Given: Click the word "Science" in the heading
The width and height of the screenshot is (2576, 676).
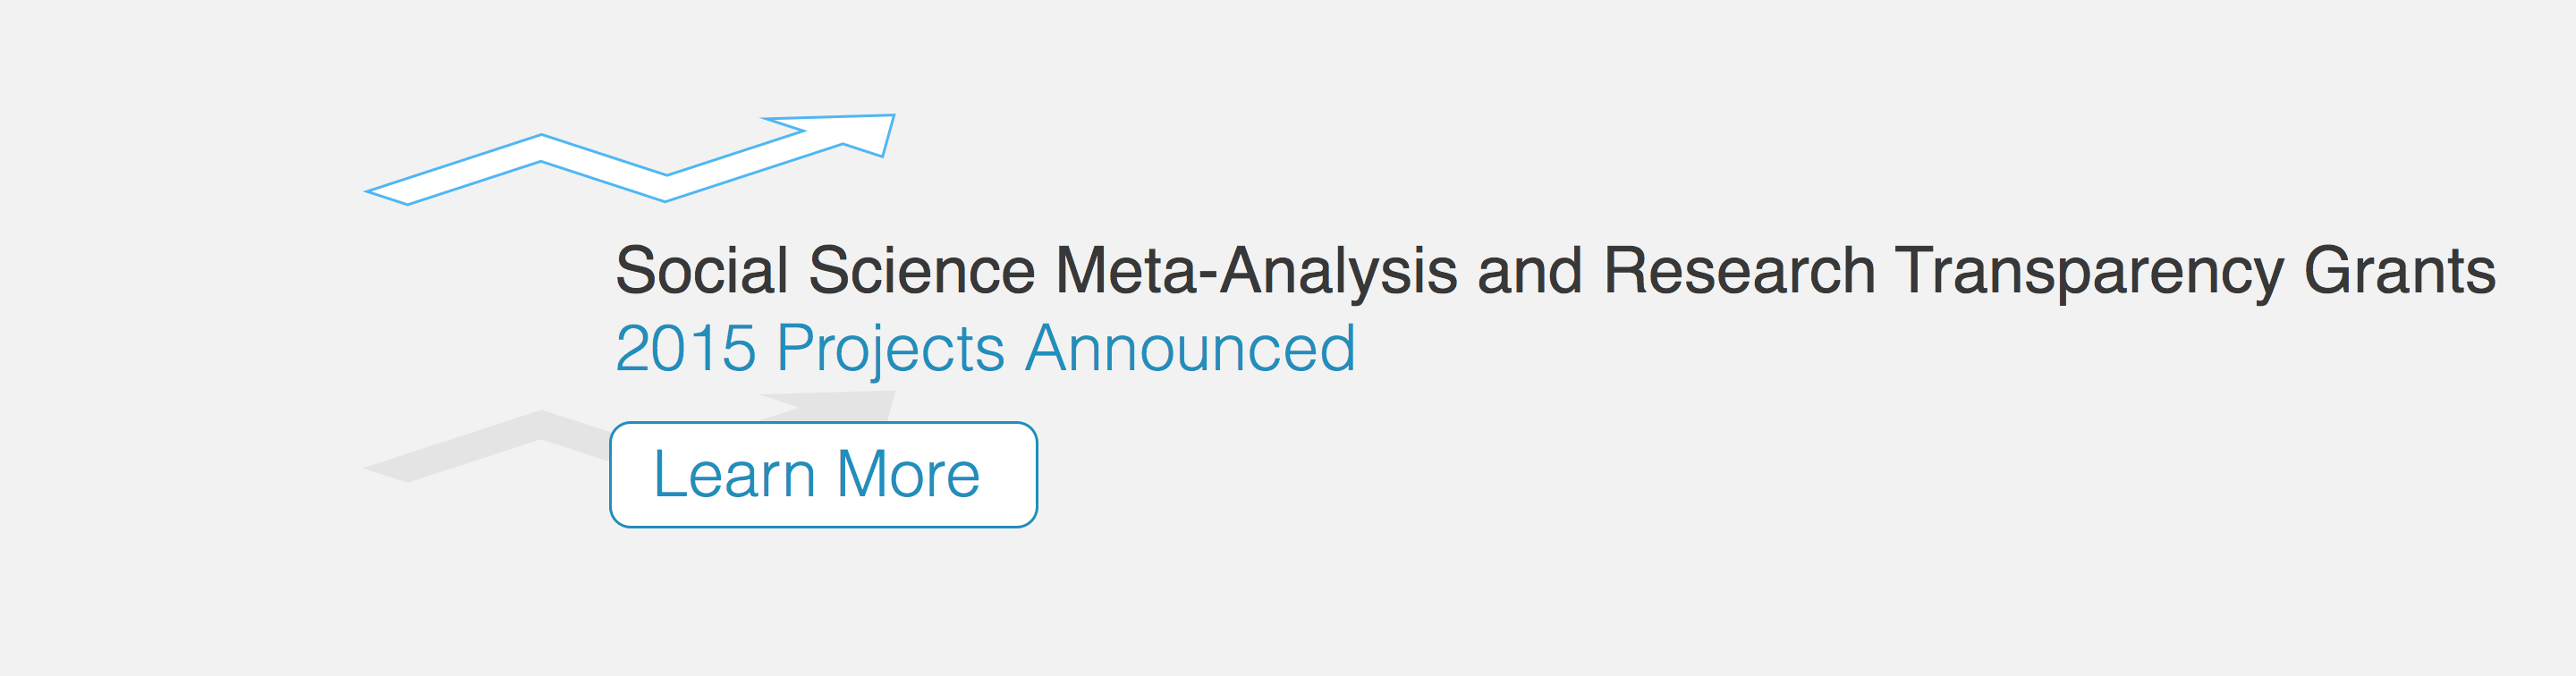Looking at the screenshot, I should tap(921, 271).
